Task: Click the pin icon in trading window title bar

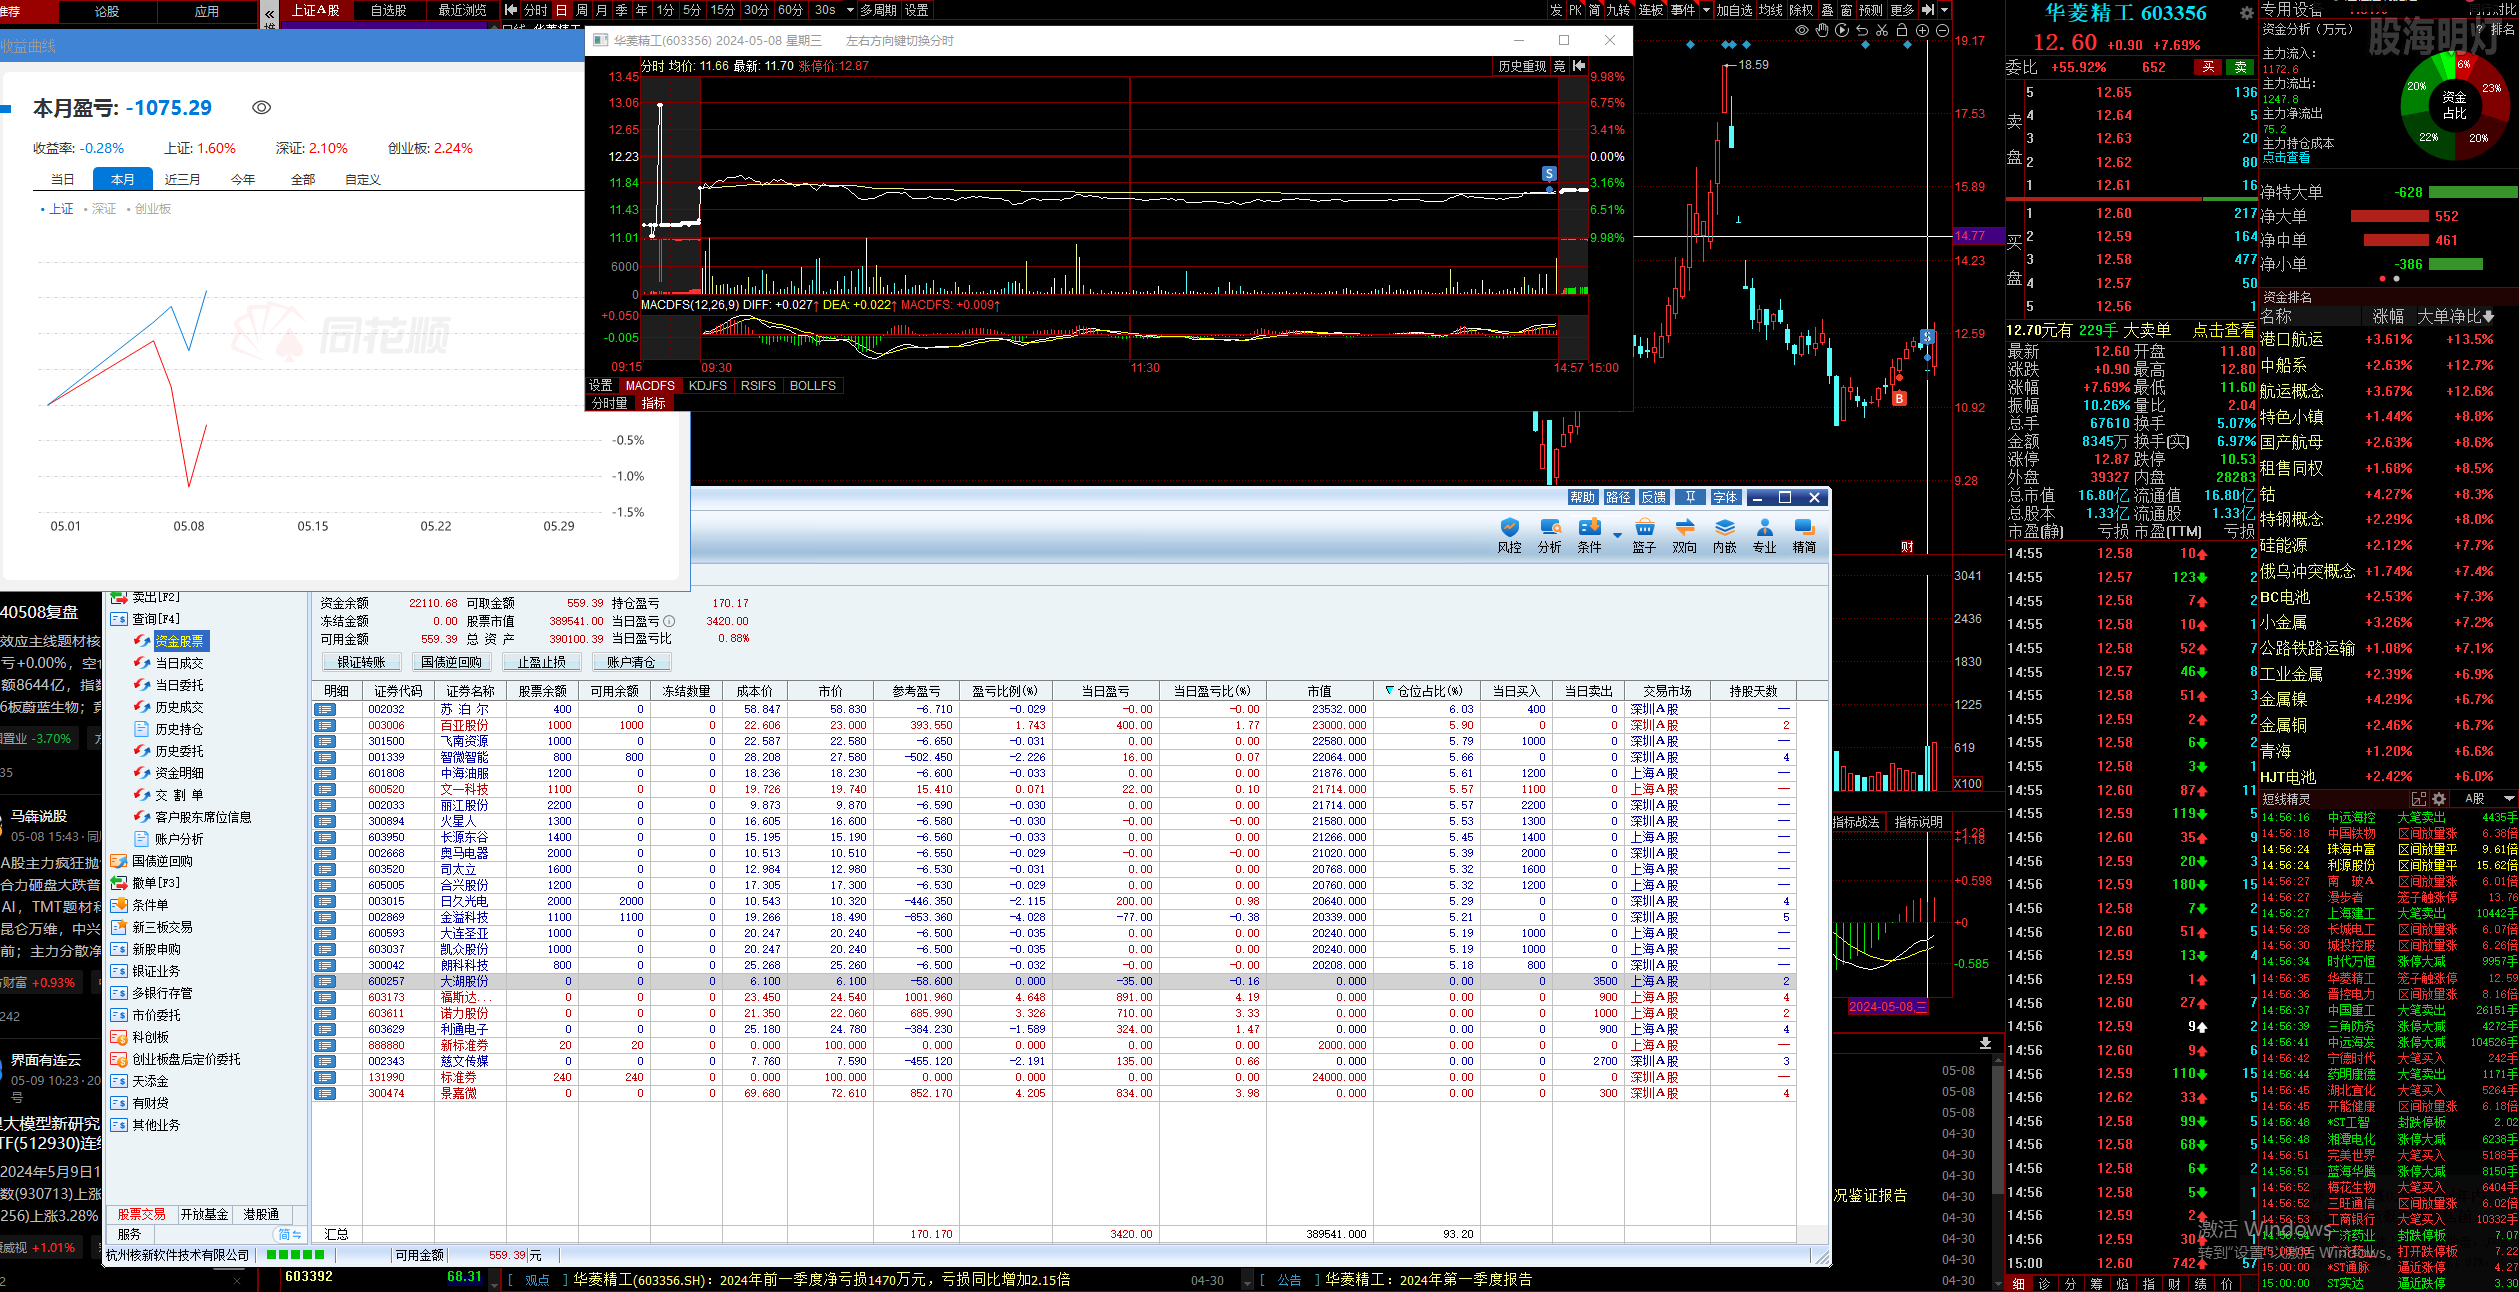Action: (x=1690, y=497)
